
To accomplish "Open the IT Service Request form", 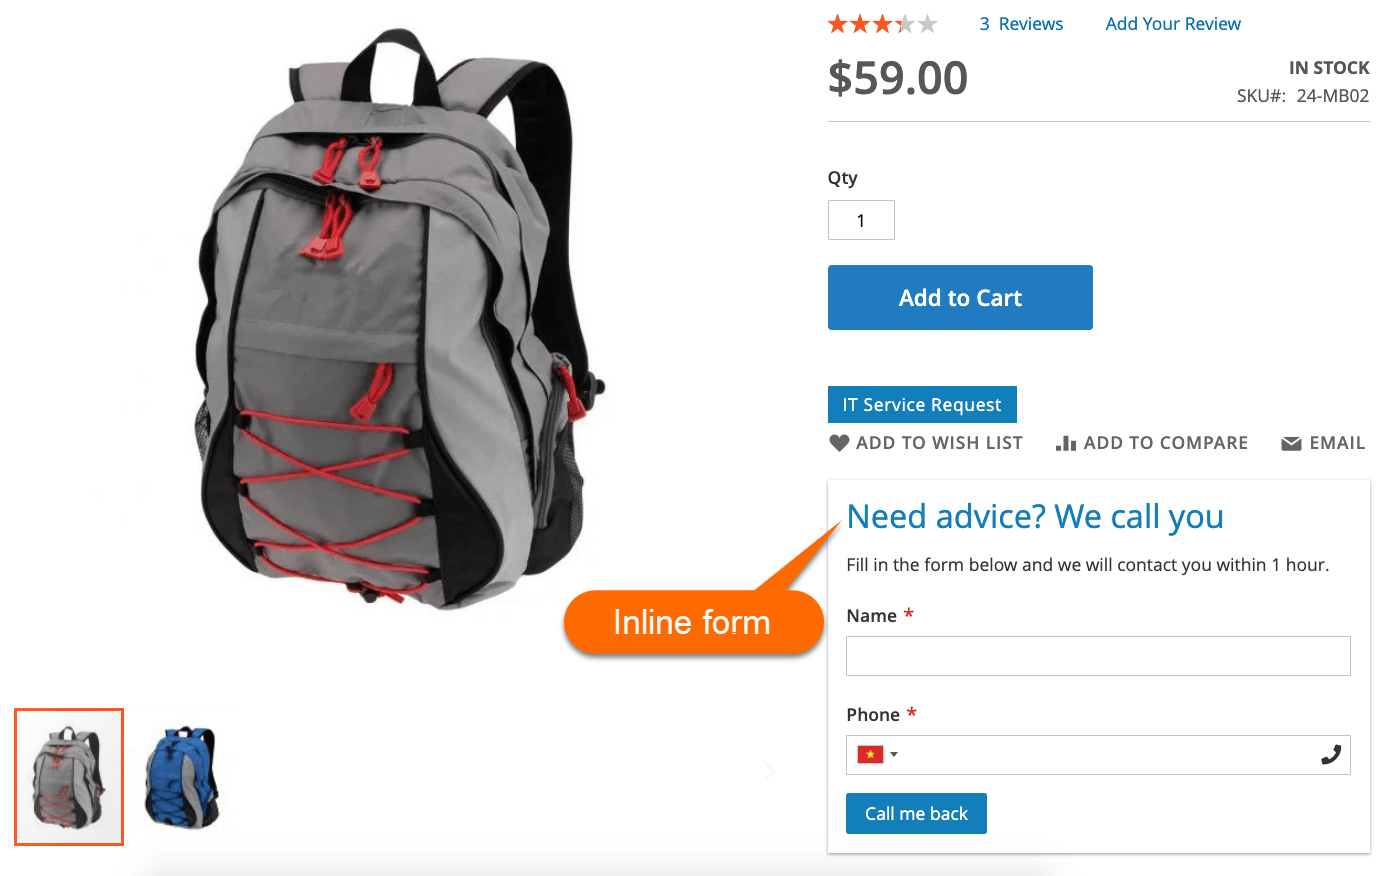I will [x=922, y=404].
